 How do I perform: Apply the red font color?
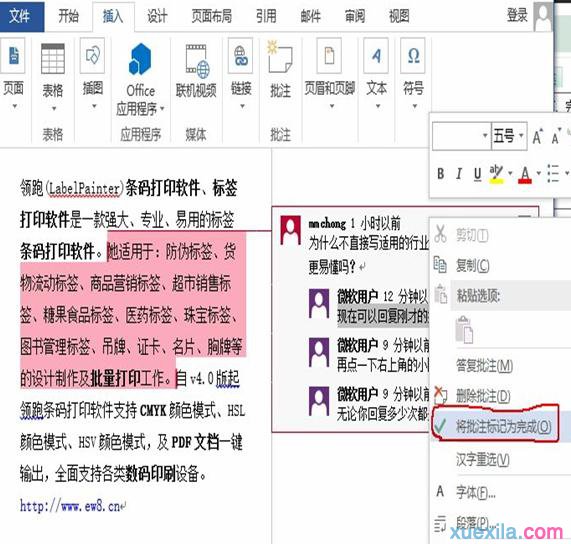[525, 174]
